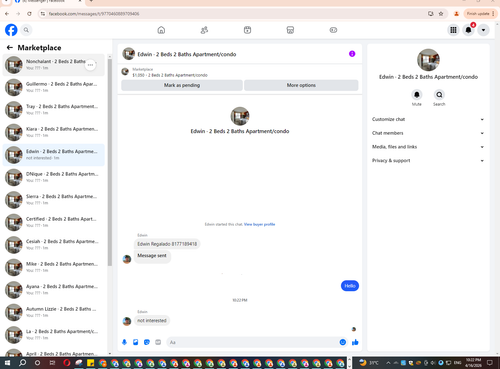Open Opera browser from taskbar
Viewport: 500px width, 369px height.
coord(67,363)
